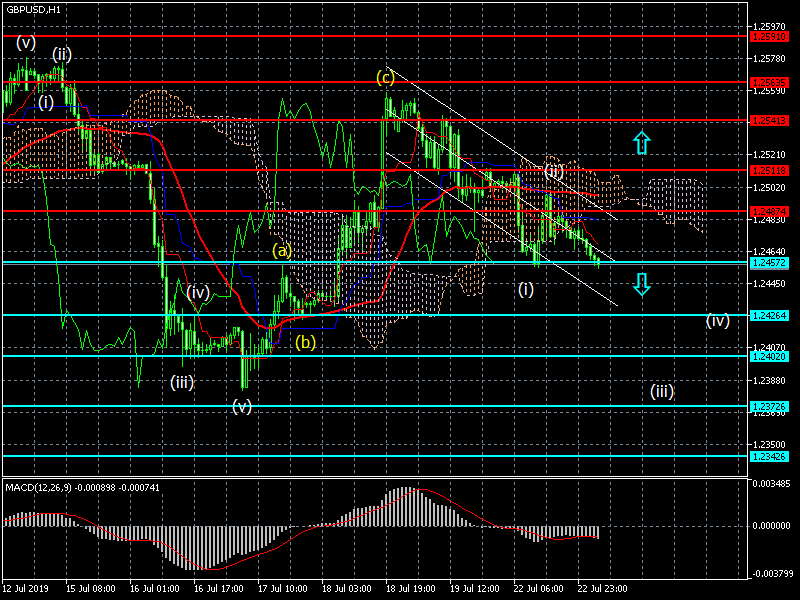Click the 17 Jul 10:00 time label
The height and width of the screenshot is (600, 800).
coord(283,589)
